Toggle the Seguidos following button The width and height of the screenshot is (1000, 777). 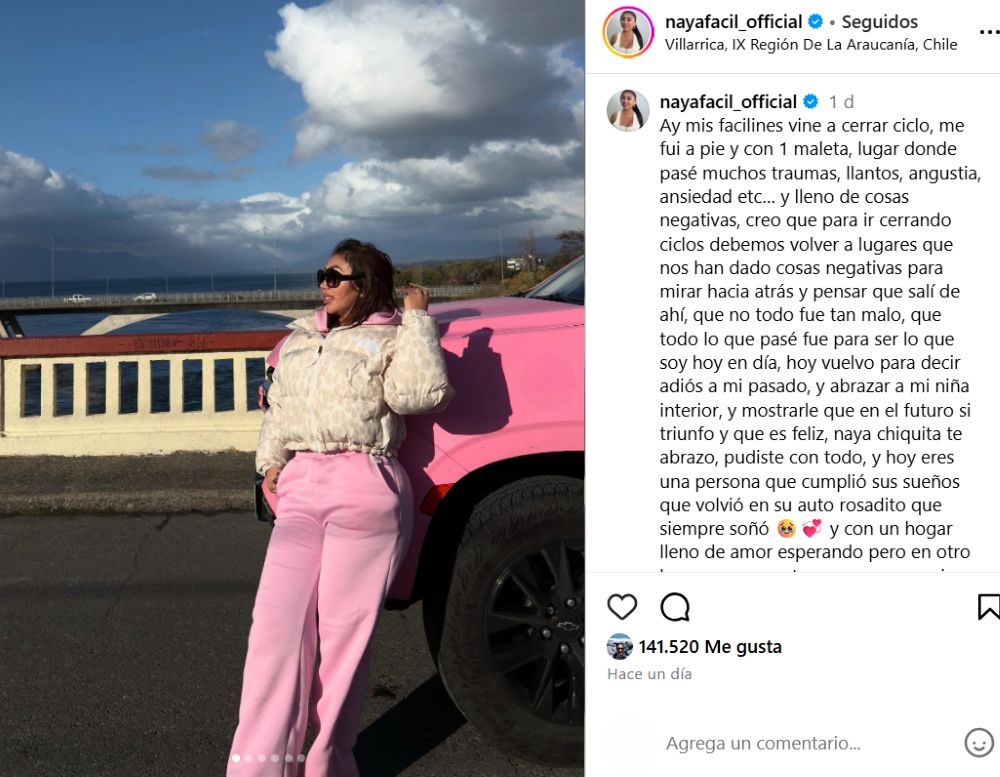(879, 22)
